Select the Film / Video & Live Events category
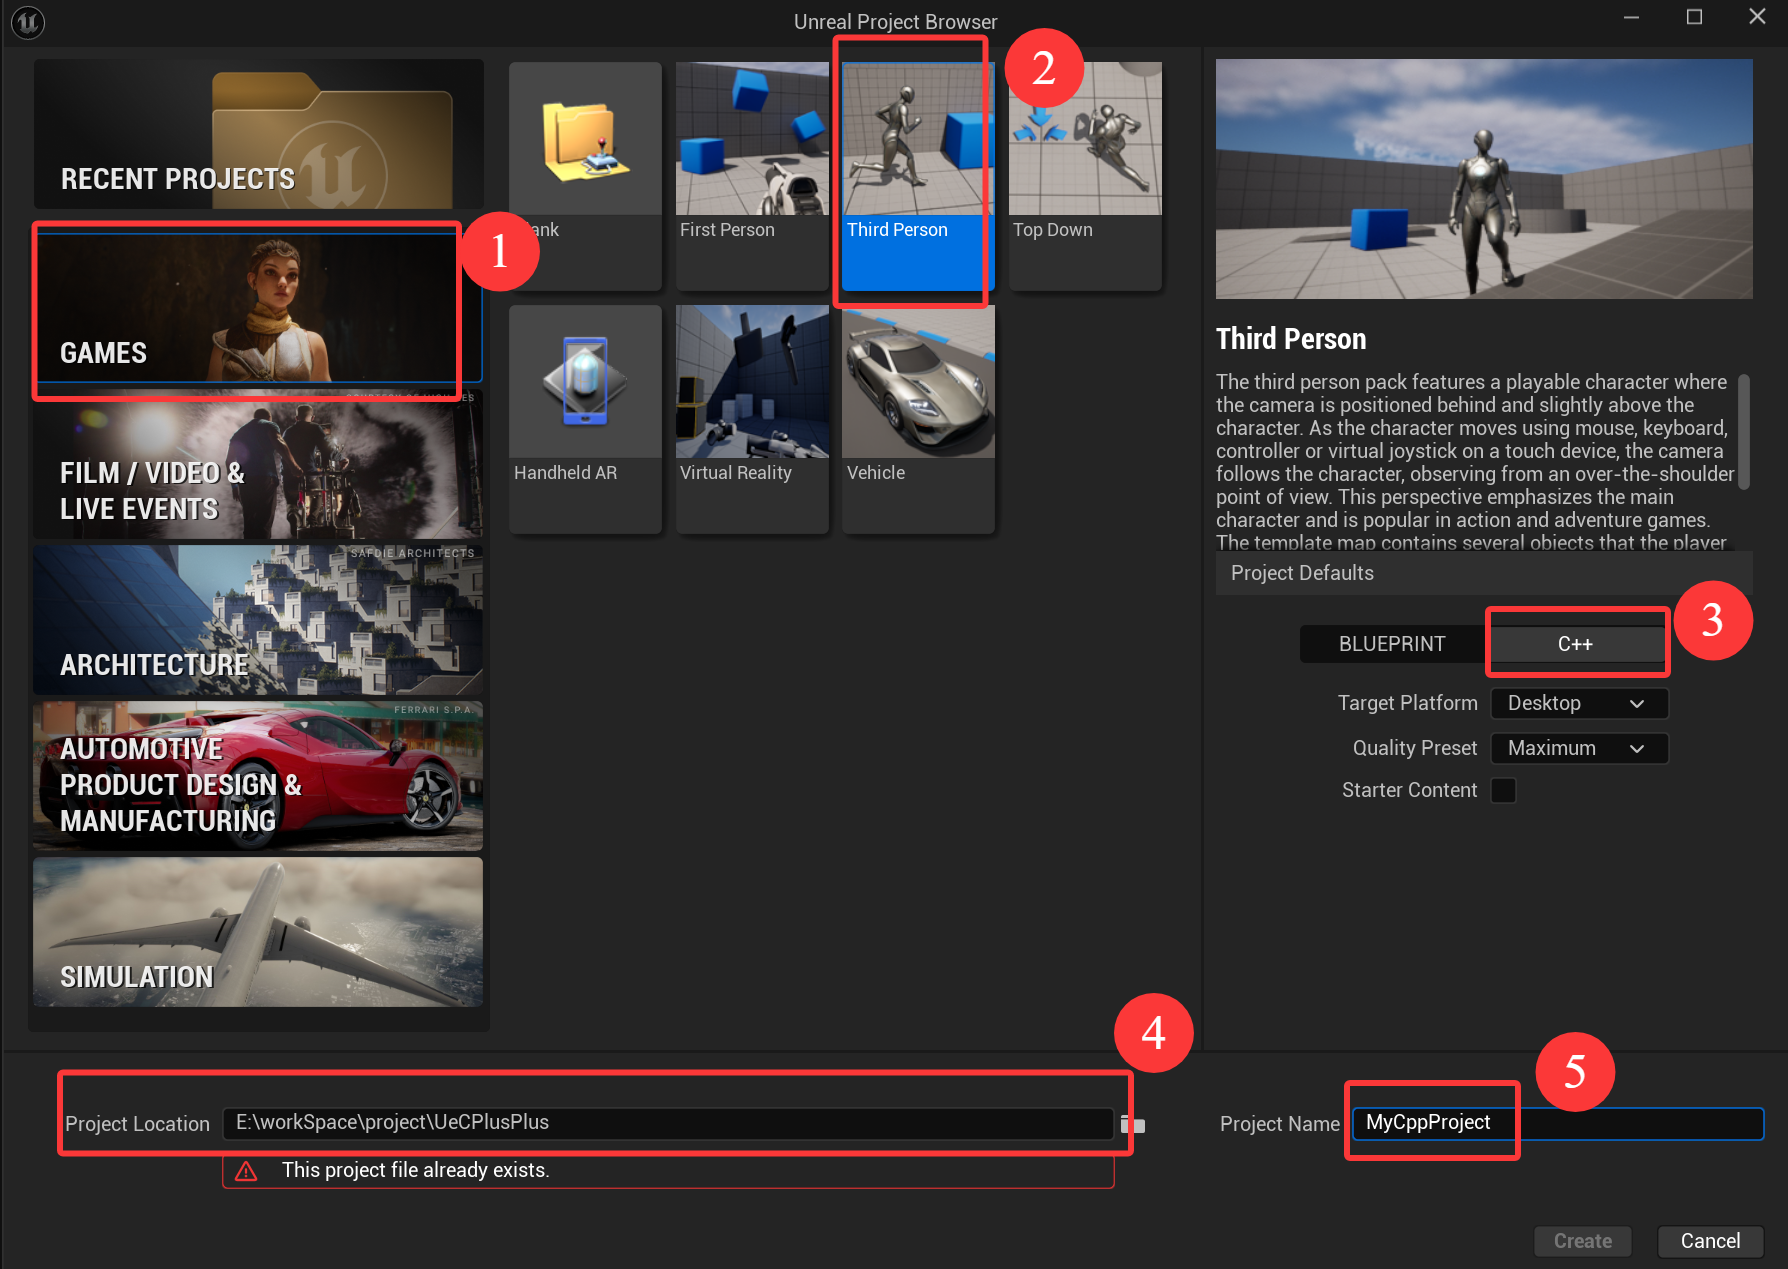This screenshot has width=1788, height=1269. (258, 464)
